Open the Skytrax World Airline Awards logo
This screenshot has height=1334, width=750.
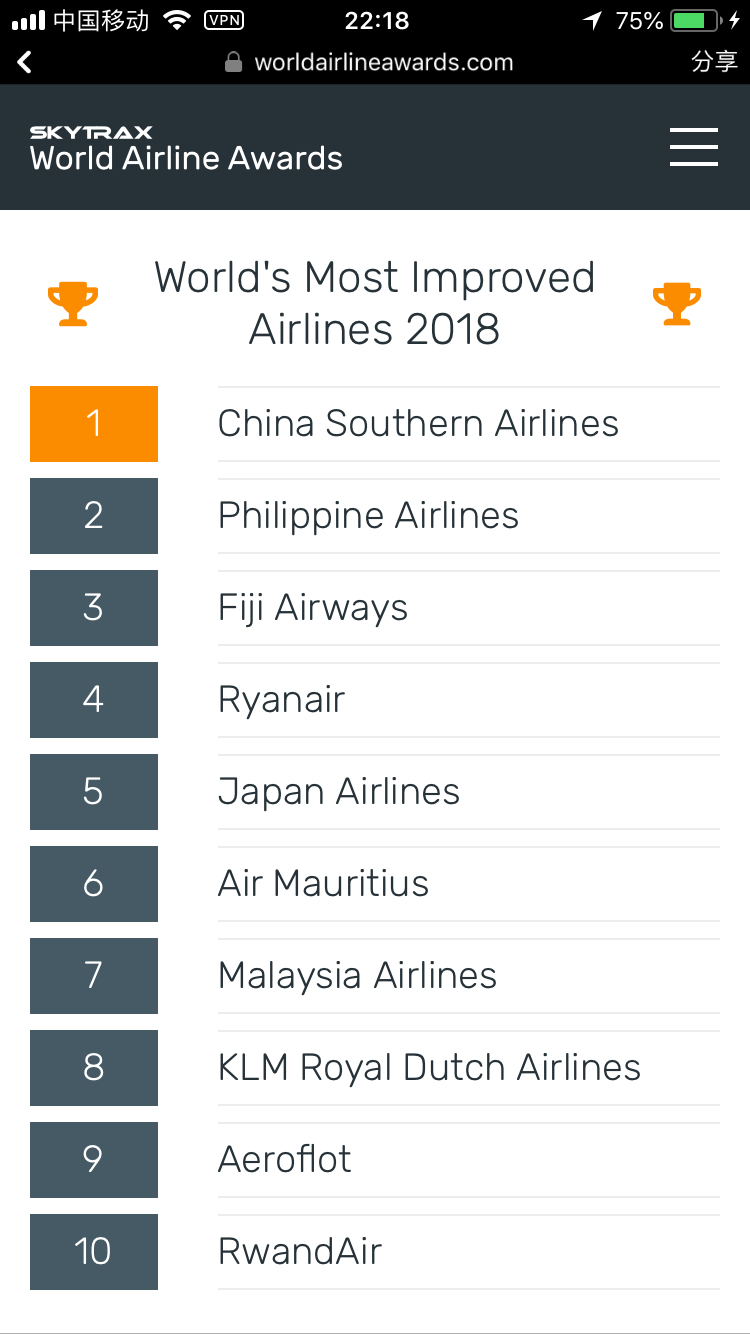[186, 149]
